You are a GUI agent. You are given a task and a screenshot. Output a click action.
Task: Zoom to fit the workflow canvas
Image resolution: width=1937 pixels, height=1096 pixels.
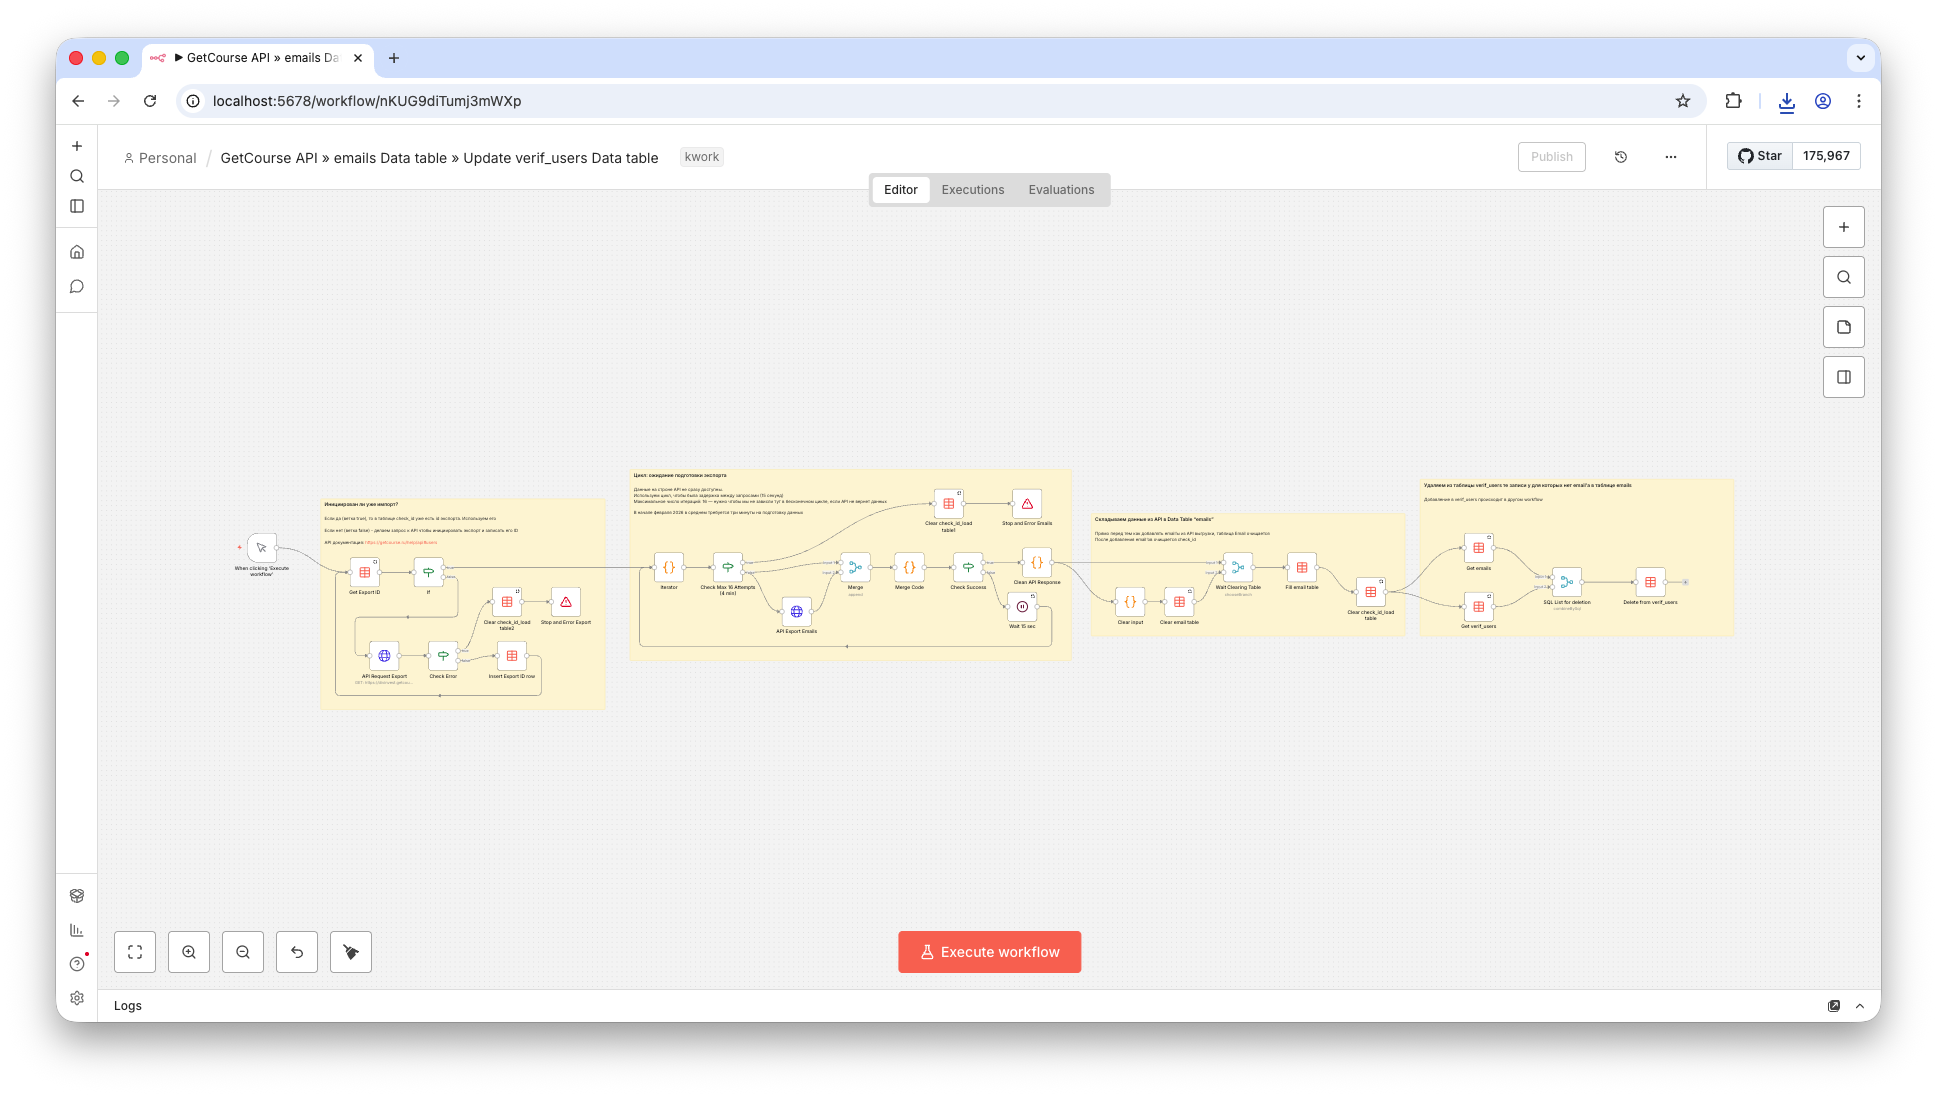tap(135, 952)
